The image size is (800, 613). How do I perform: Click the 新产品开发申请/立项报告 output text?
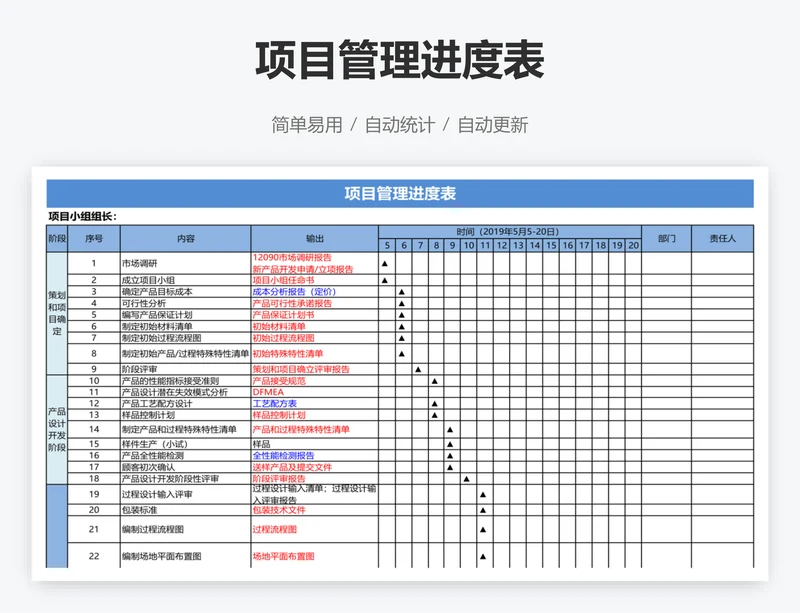pyautogui.click(x=303, y=269)
